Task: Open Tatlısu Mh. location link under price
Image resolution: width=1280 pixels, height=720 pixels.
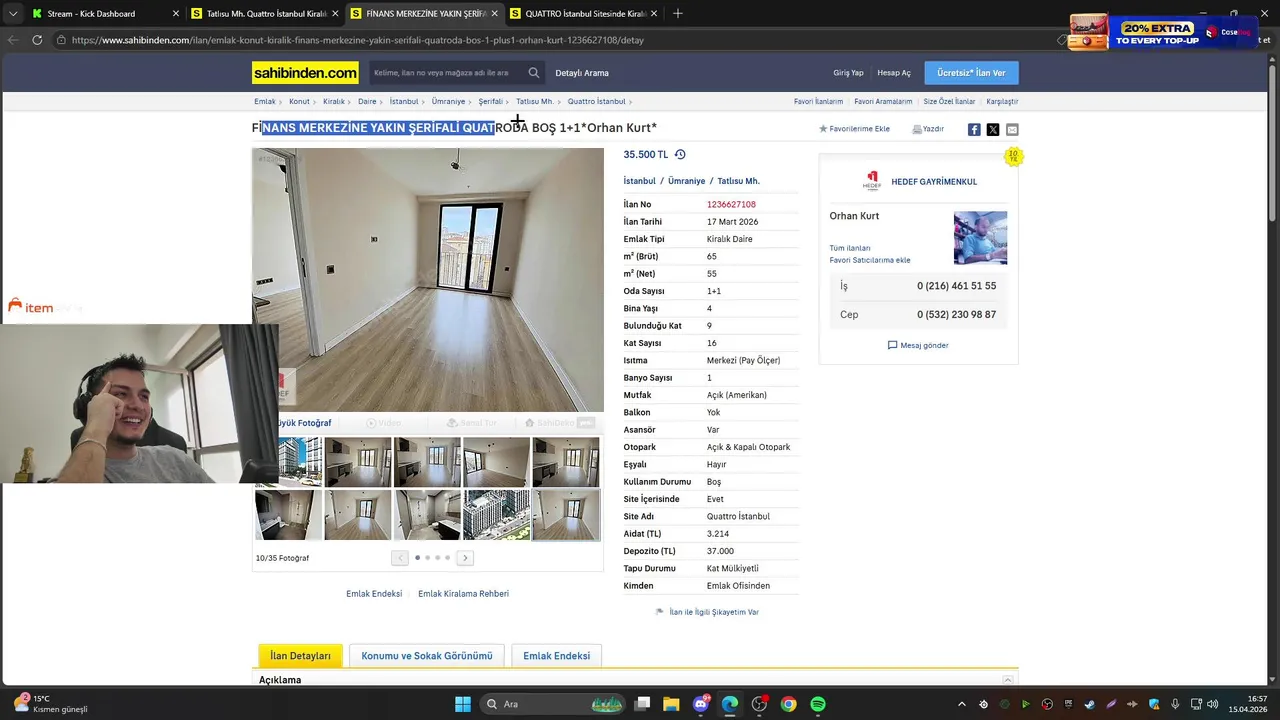Action: click(x=738, y=181)
